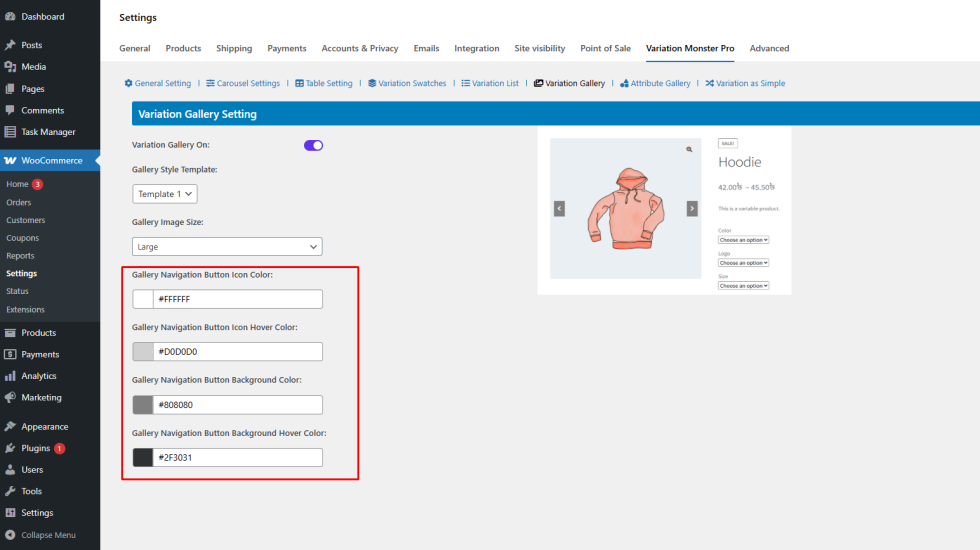Open WooCommerce Customers link

tap(26, 220)
